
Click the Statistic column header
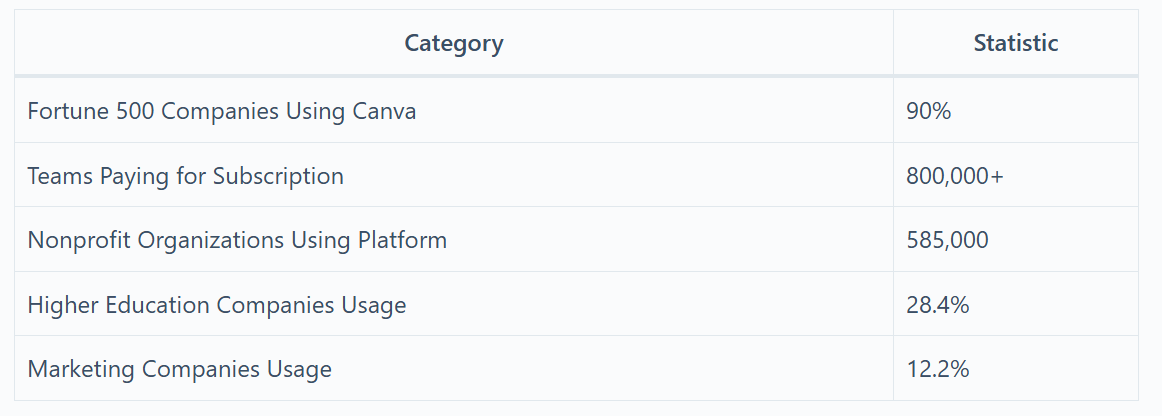[x=1015, y=43]
